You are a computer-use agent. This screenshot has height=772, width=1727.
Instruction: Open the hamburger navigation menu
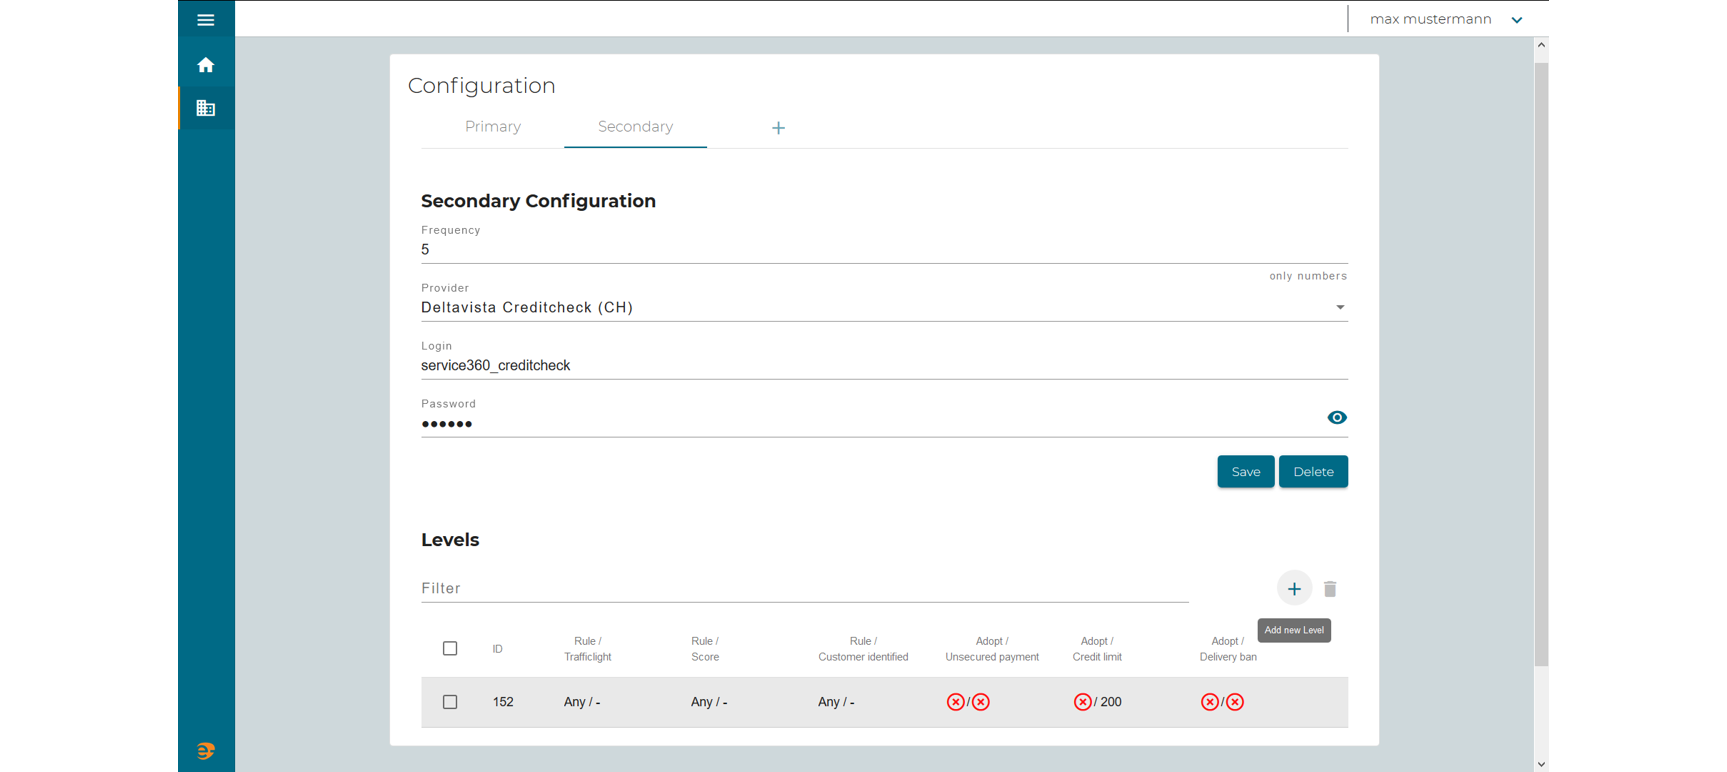tap(205, 20)
